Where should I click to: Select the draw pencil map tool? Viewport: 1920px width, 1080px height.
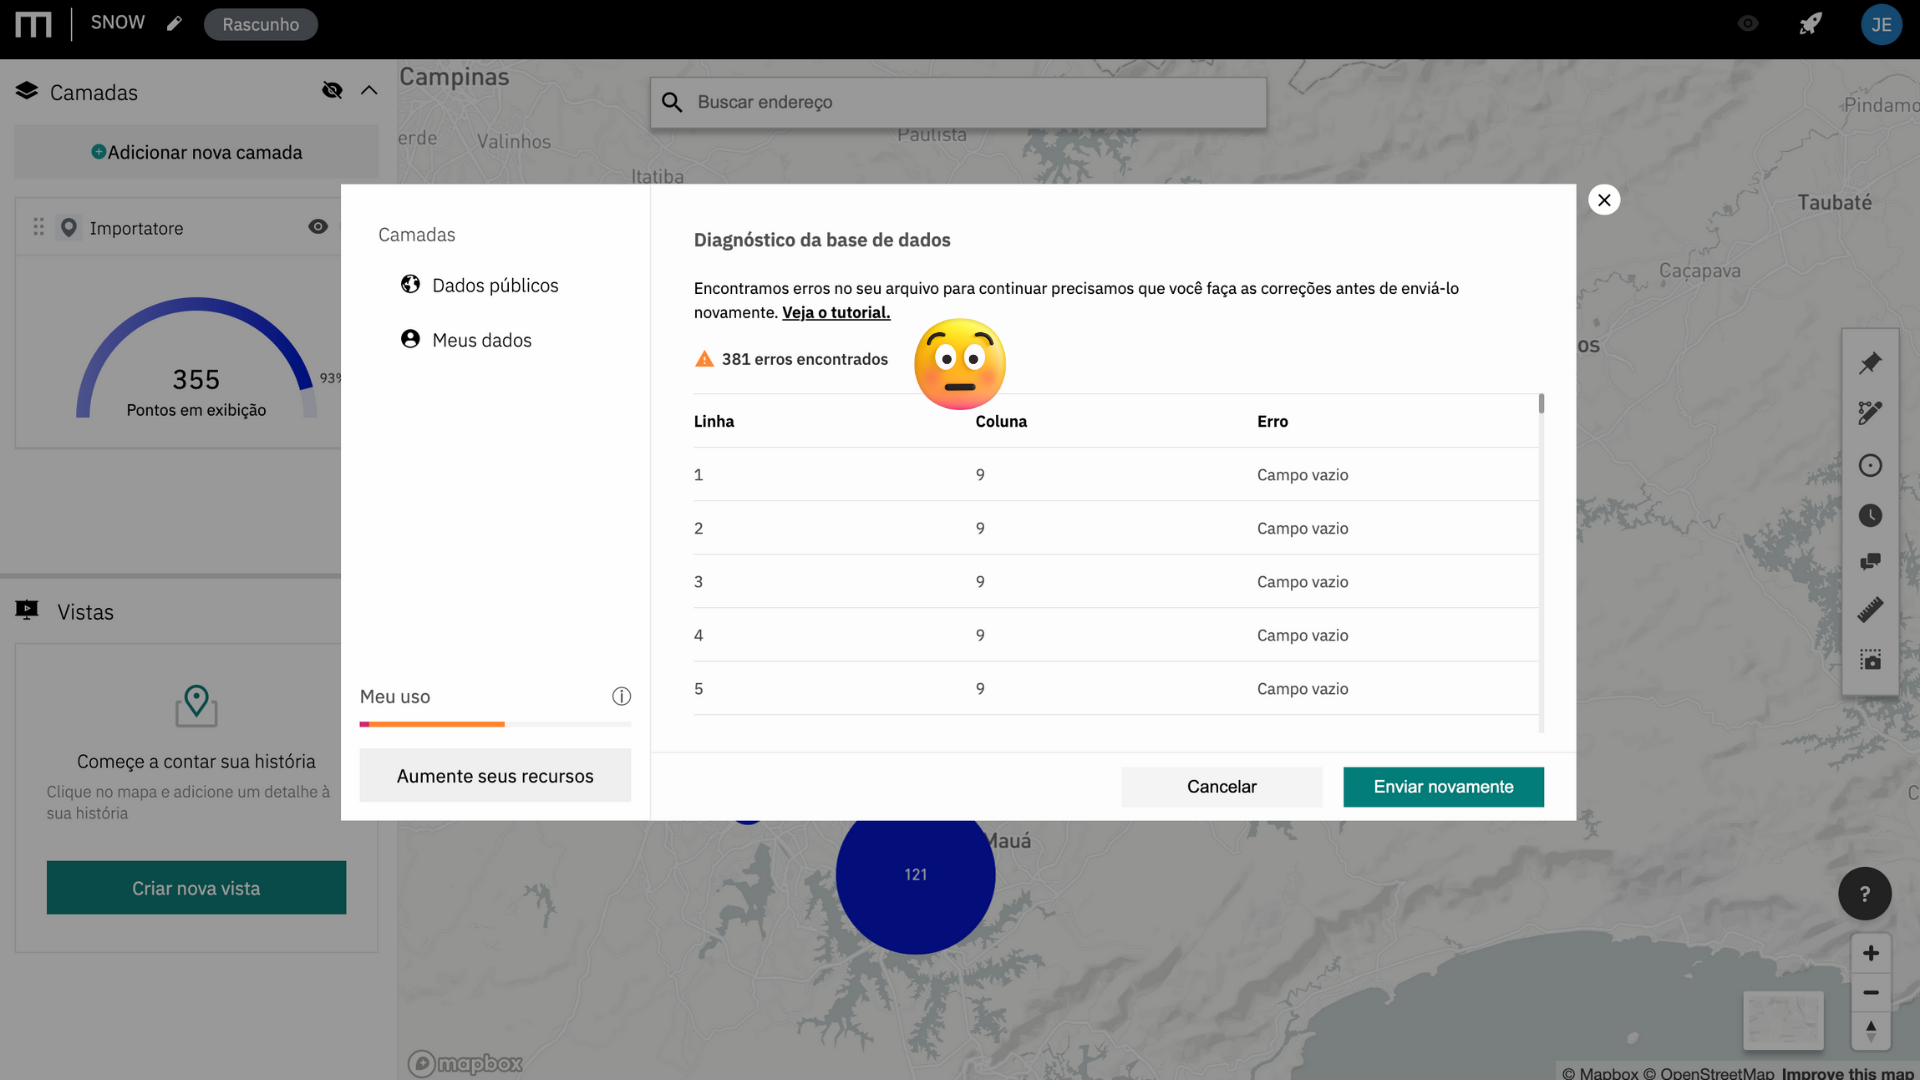coord(1870,412)
